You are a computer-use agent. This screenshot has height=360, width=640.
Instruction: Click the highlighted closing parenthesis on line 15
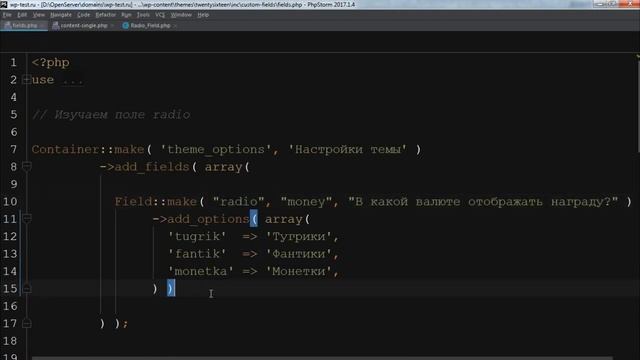click(x=171, y=288)
